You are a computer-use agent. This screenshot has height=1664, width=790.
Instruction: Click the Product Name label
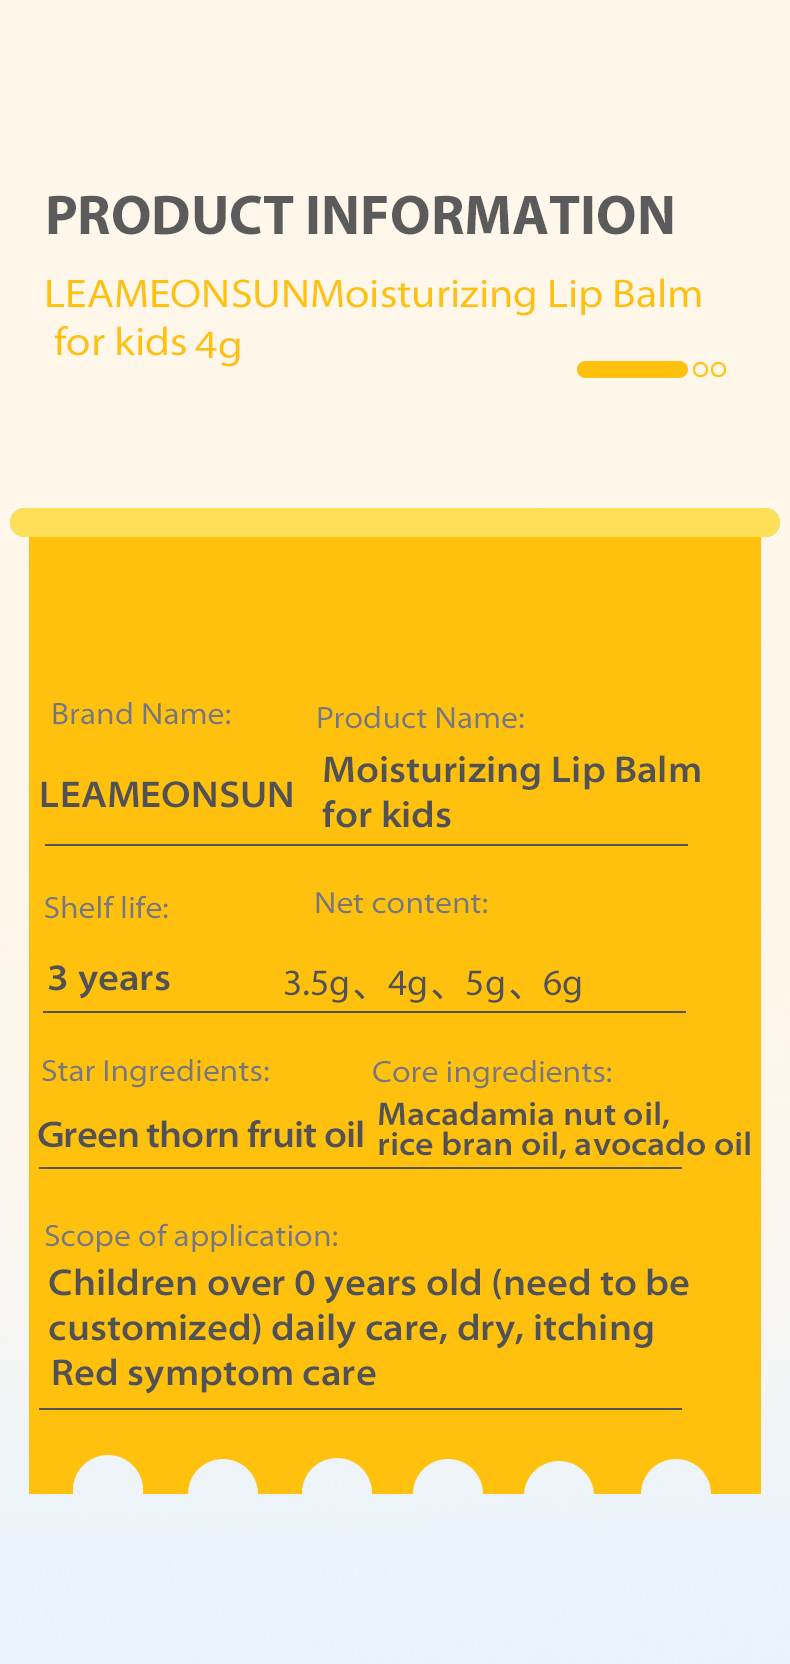coord(420,718)
